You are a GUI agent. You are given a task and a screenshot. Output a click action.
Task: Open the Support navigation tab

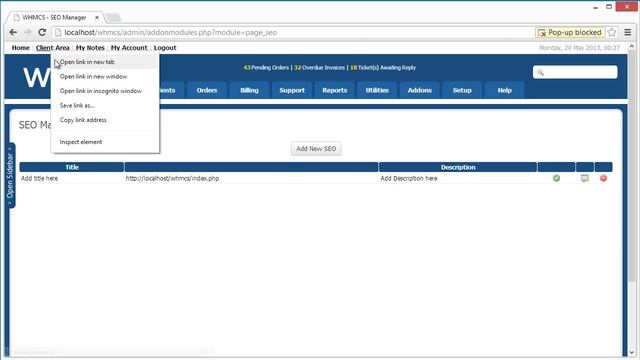[292, 90]
